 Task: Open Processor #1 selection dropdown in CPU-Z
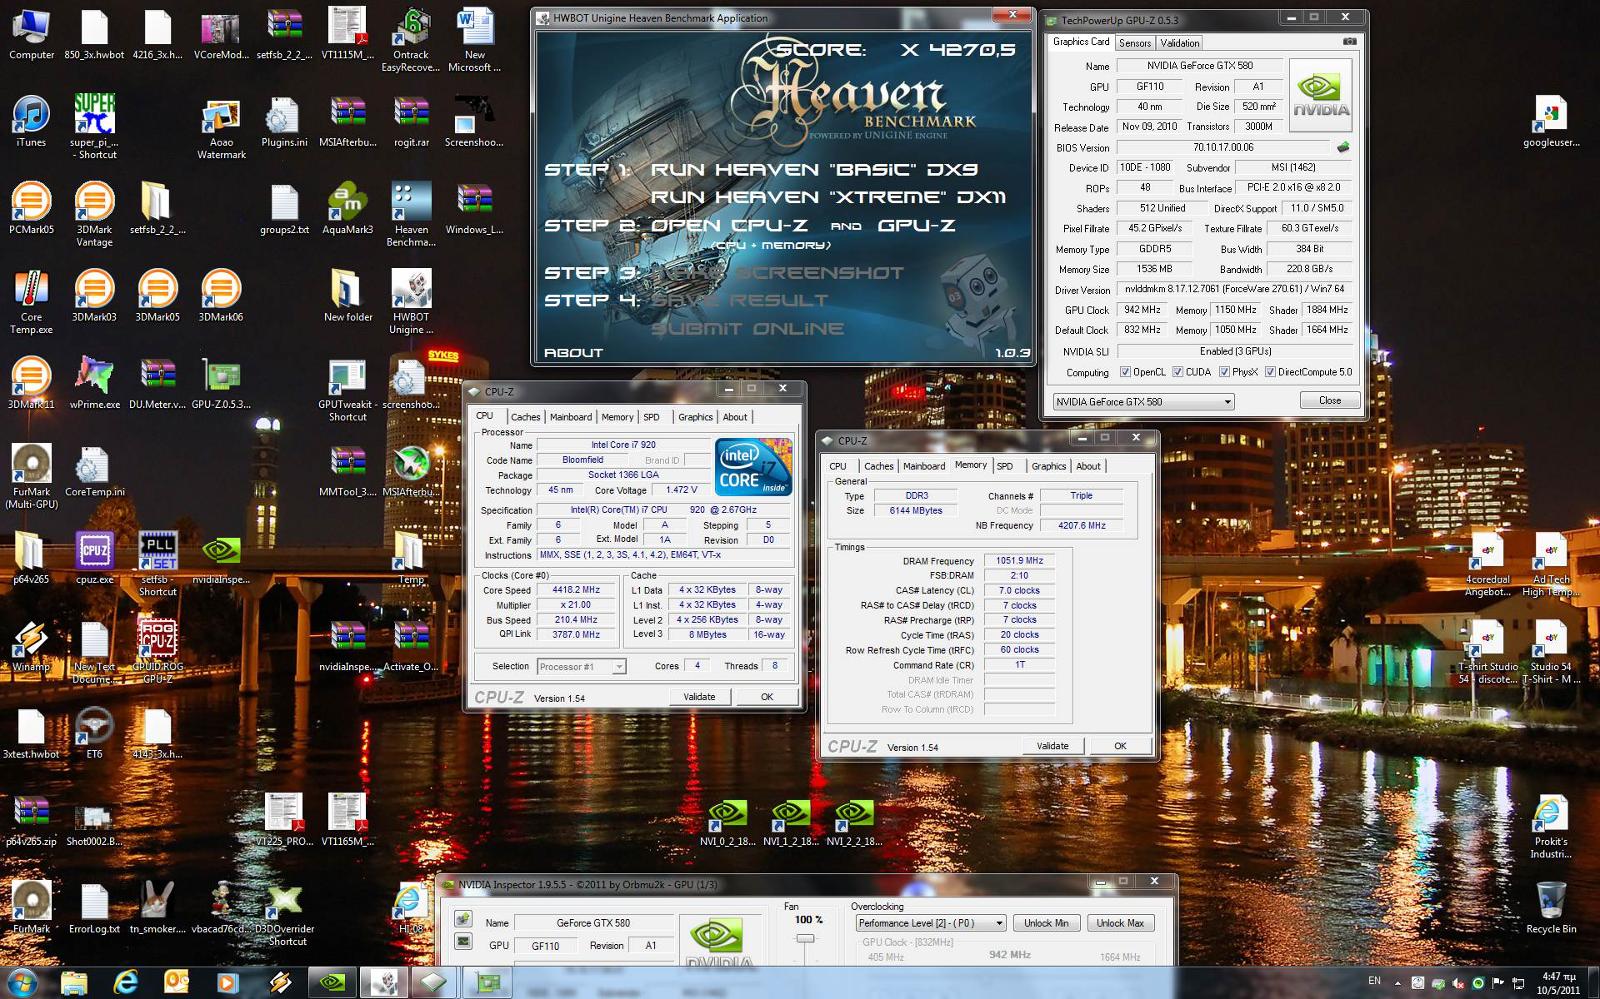[581, 667]
